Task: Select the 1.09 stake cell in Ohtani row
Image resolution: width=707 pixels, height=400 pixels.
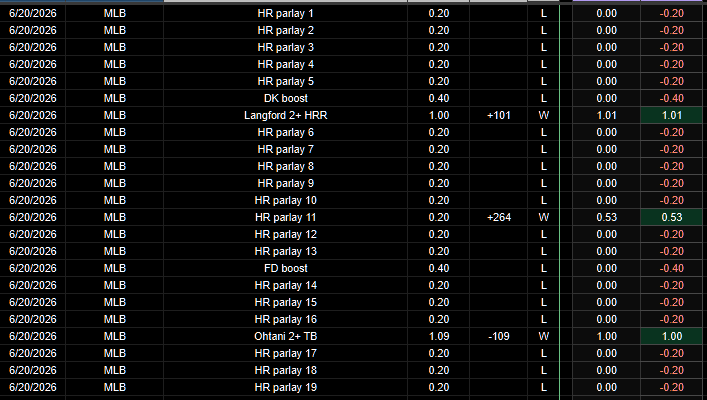Action: coord(439,336)
